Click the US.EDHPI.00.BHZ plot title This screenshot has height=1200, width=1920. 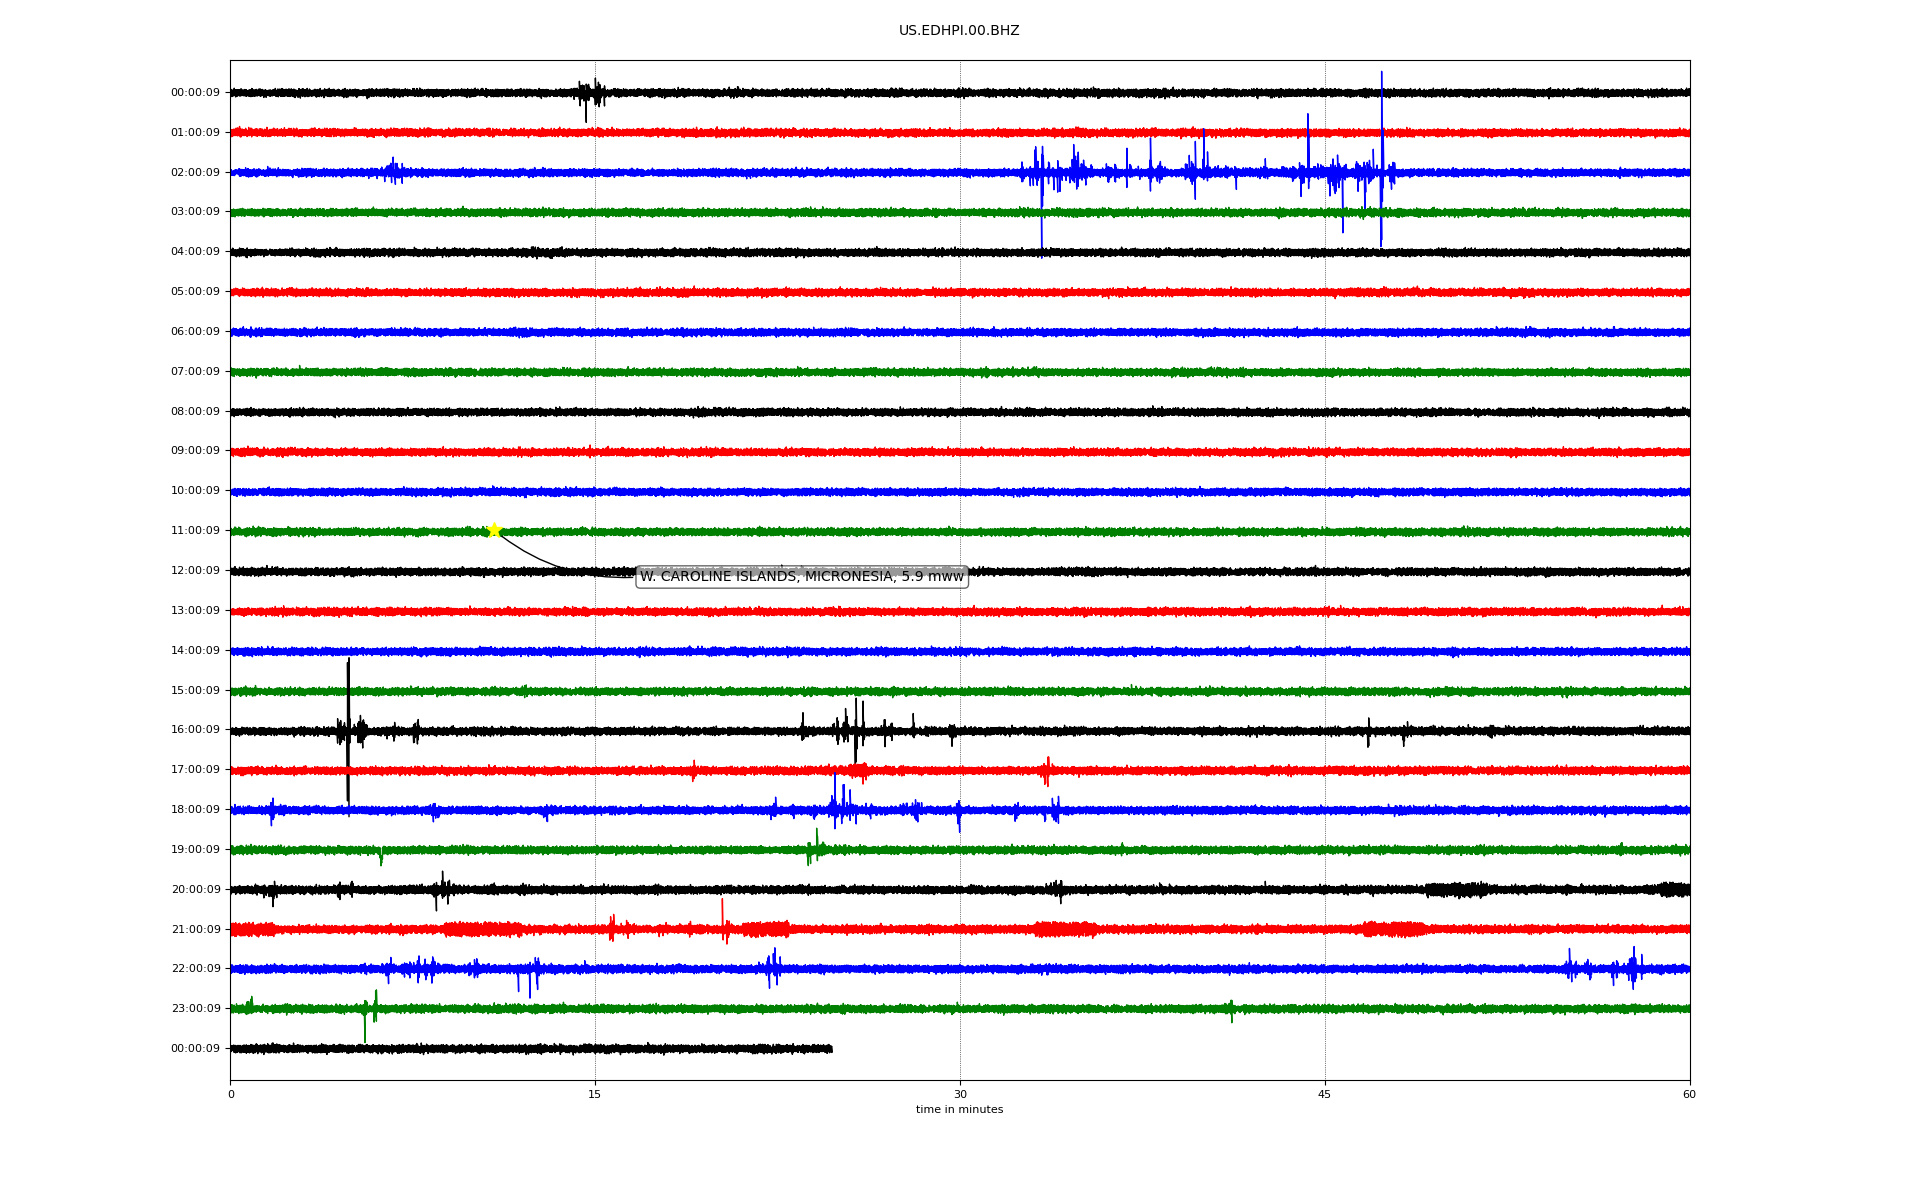959,31
